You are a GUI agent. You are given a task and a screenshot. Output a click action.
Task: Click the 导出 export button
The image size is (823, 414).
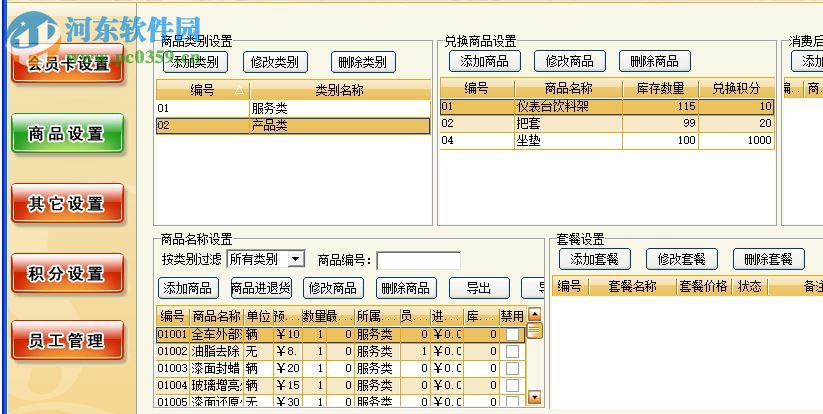click(x=479, y=288)
